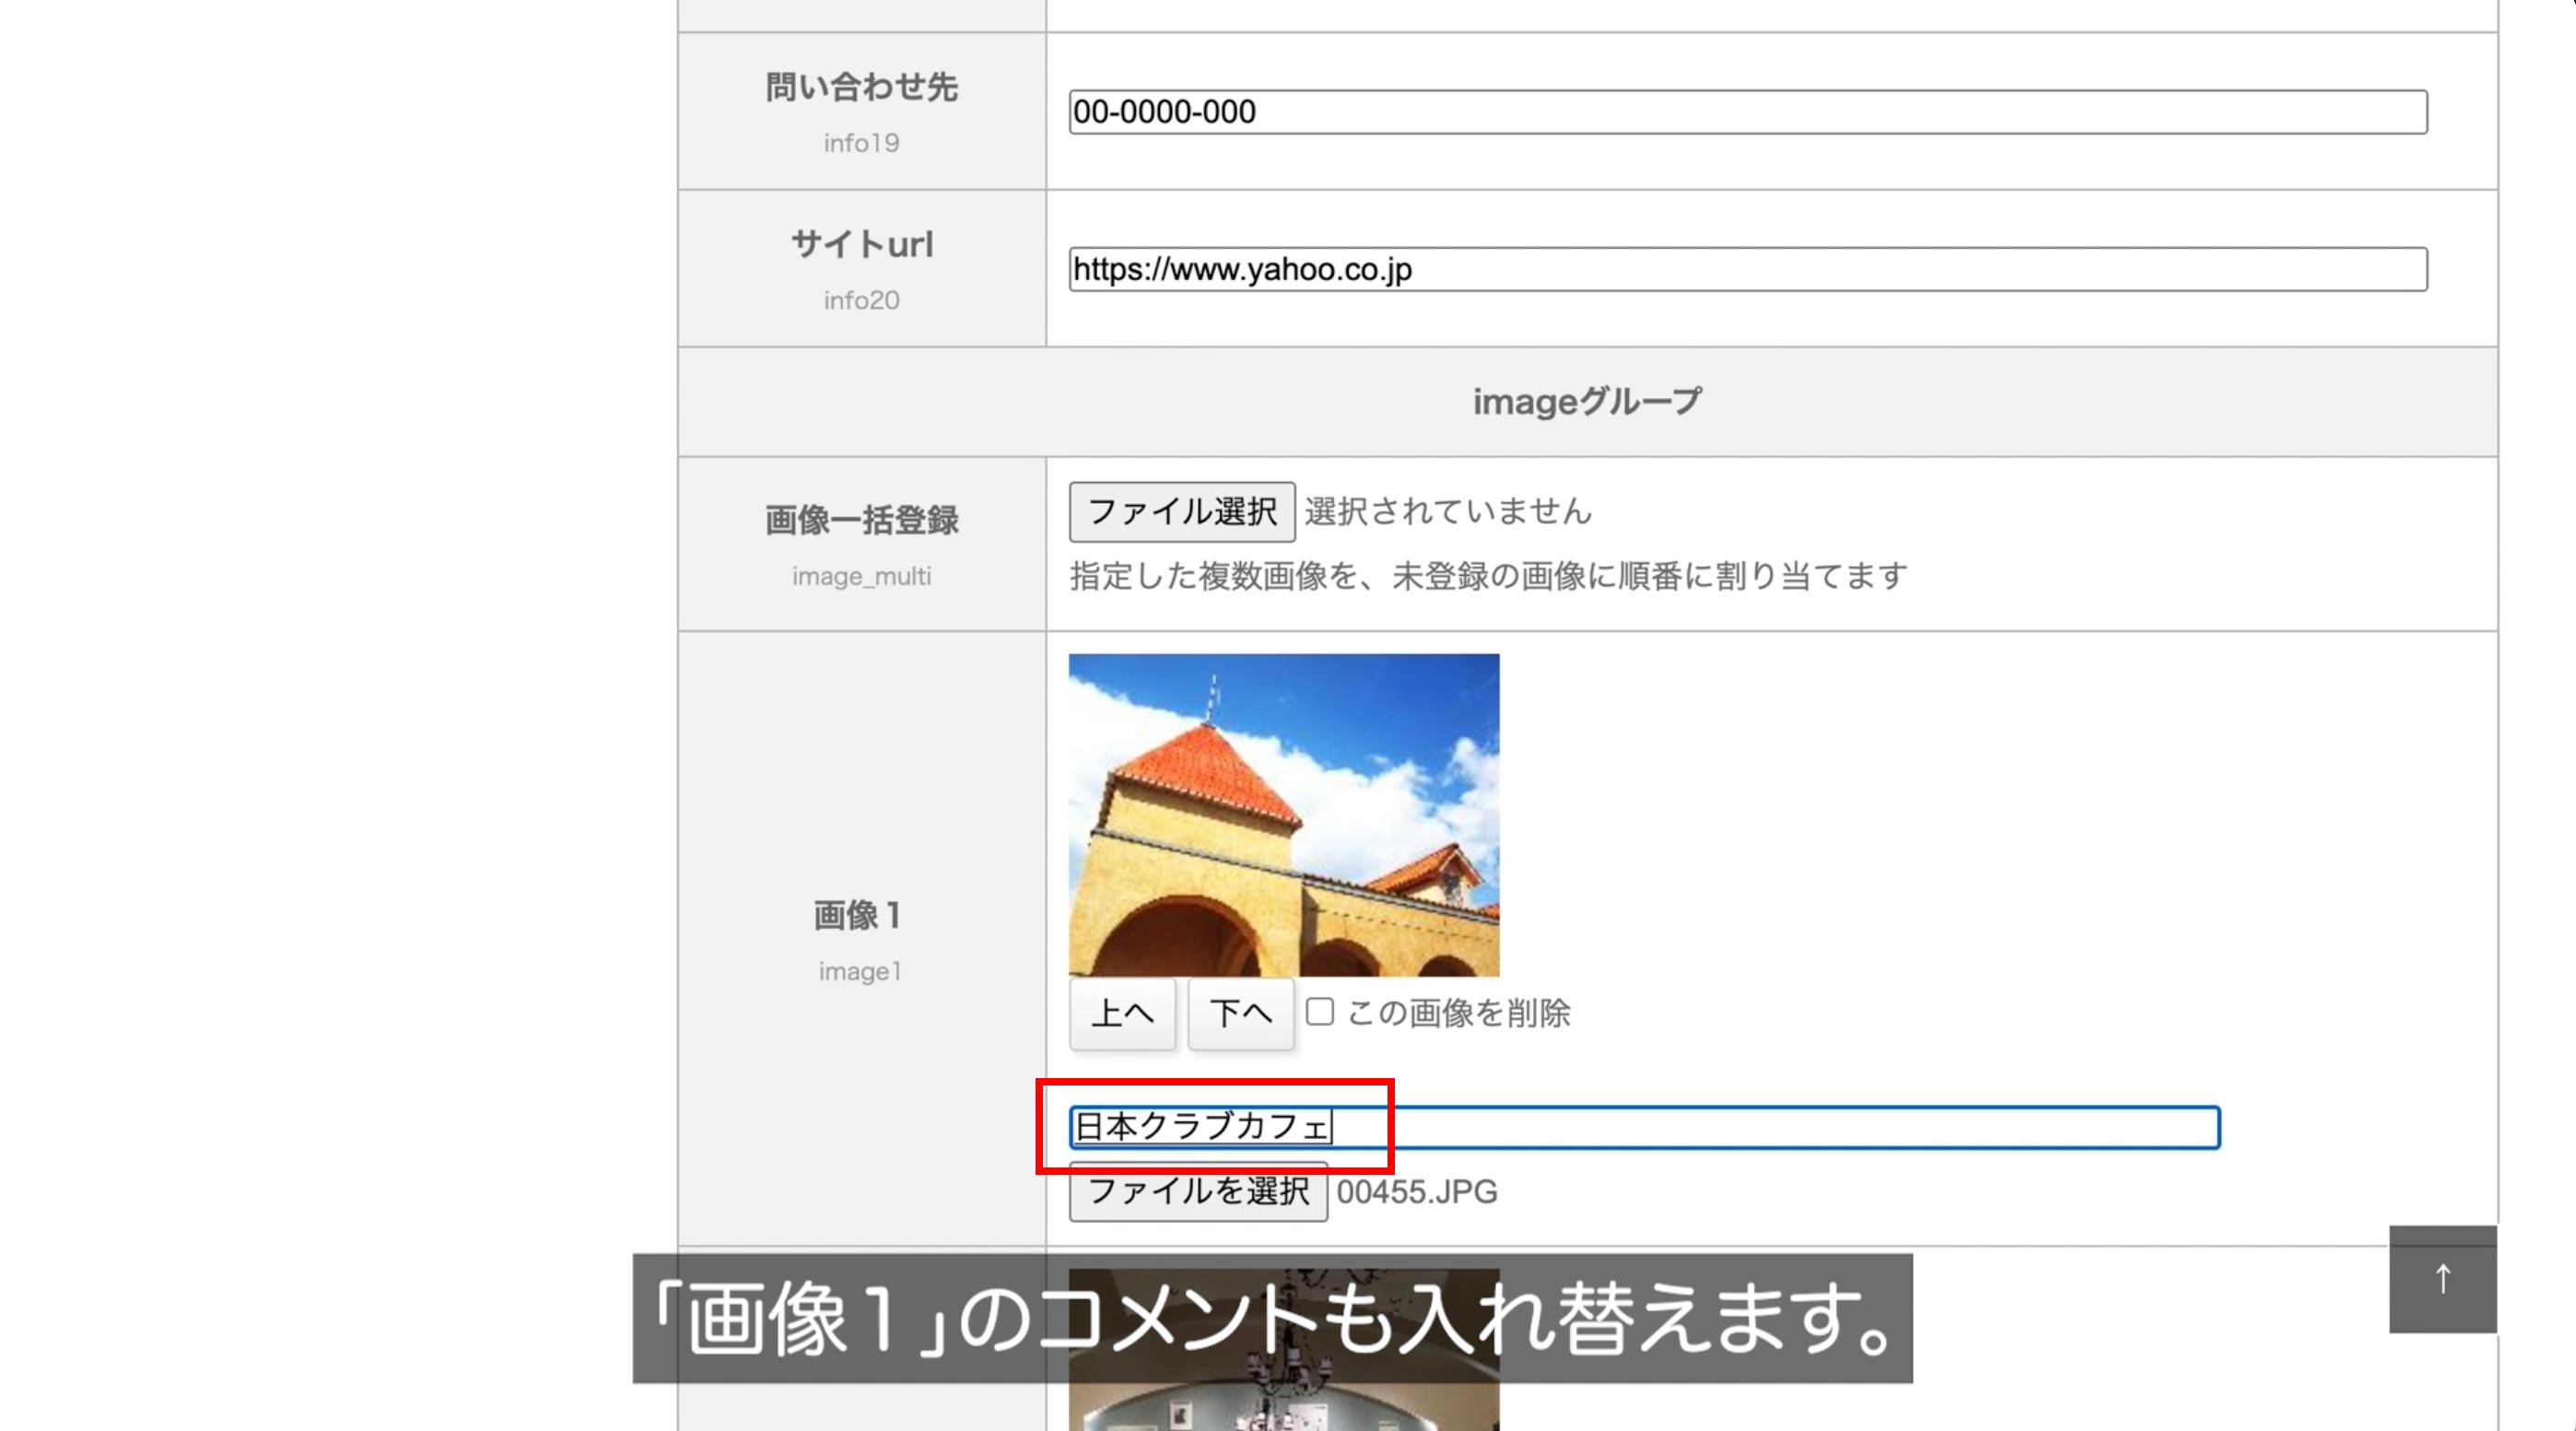Click ファイル選択 for bulk image upload
The height and width of the screenshot is (1431, 2576).
[x=1181, y=512]
